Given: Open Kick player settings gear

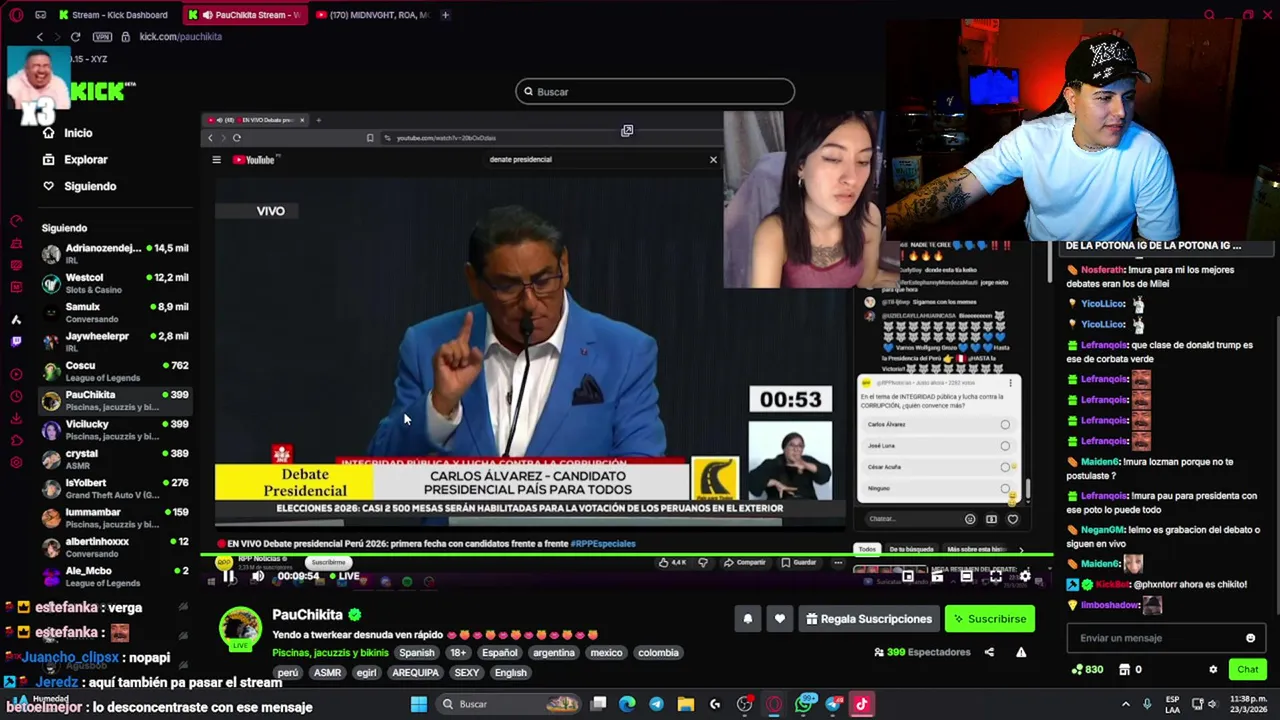Looking at the screenshot, I should [x=1025, y=576].
